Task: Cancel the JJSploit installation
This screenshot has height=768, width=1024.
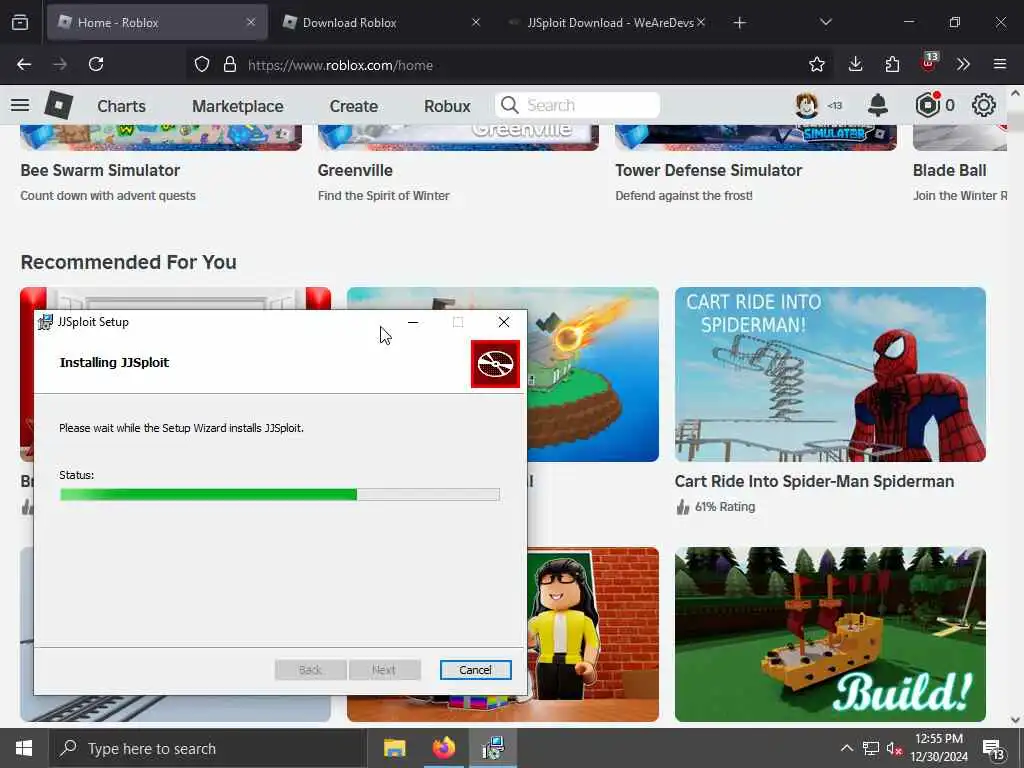Action: coord(475,670)
